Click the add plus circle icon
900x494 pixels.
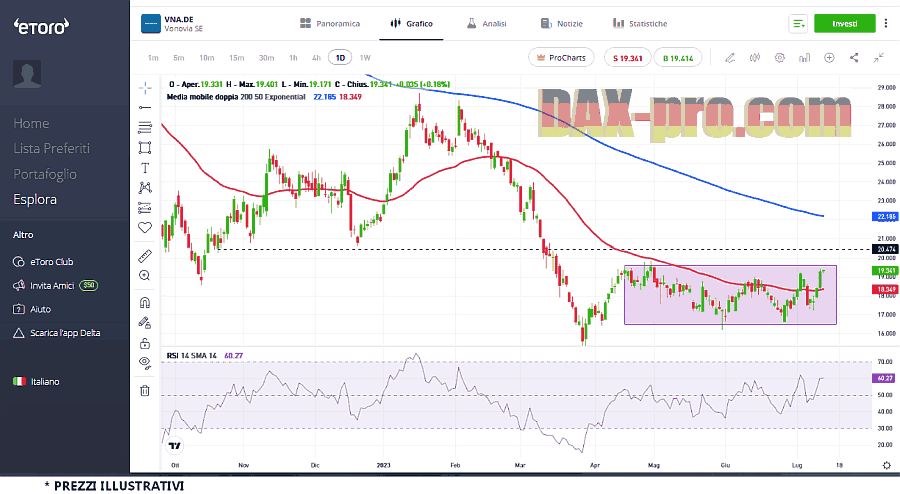829,57
